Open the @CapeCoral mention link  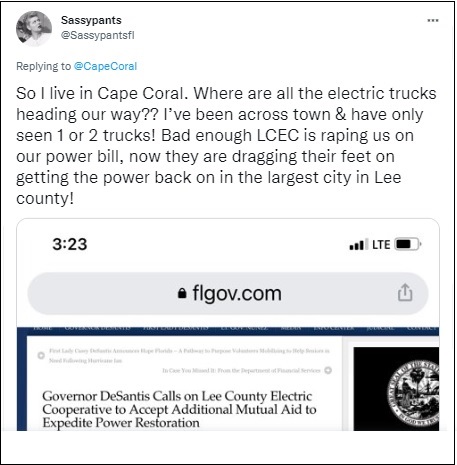(105, 66)
